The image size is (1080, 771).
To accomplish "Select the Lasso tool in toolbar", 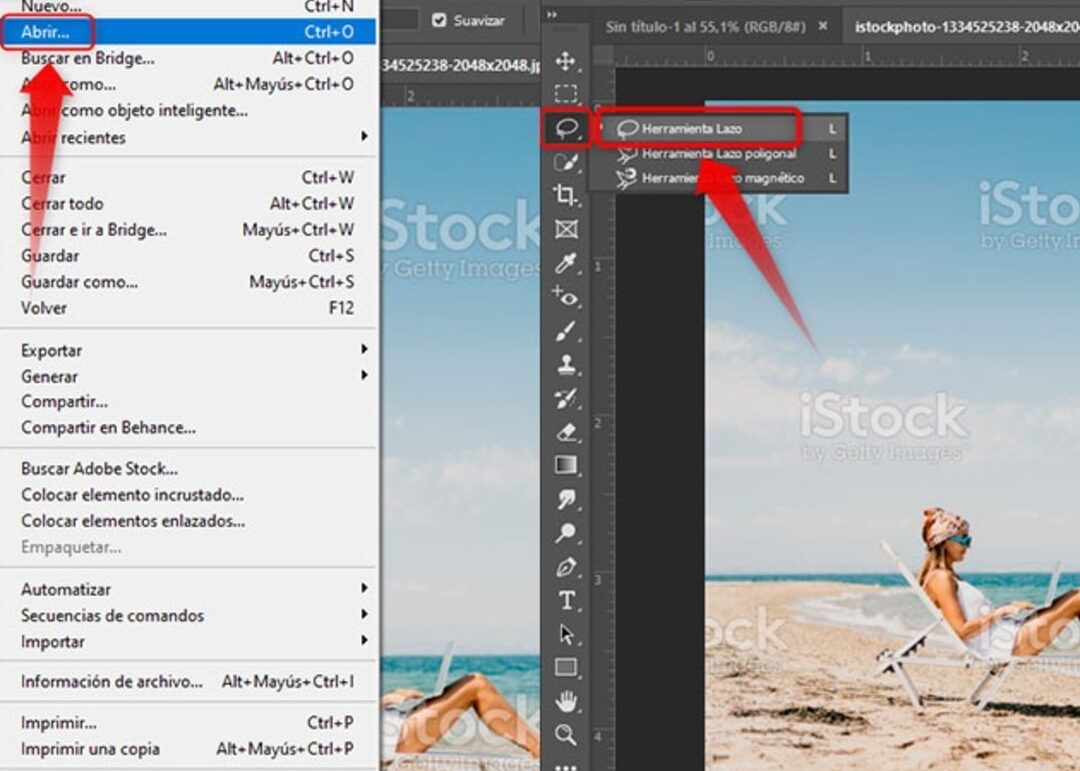I will pyautogui.click(x=566, y=128).
